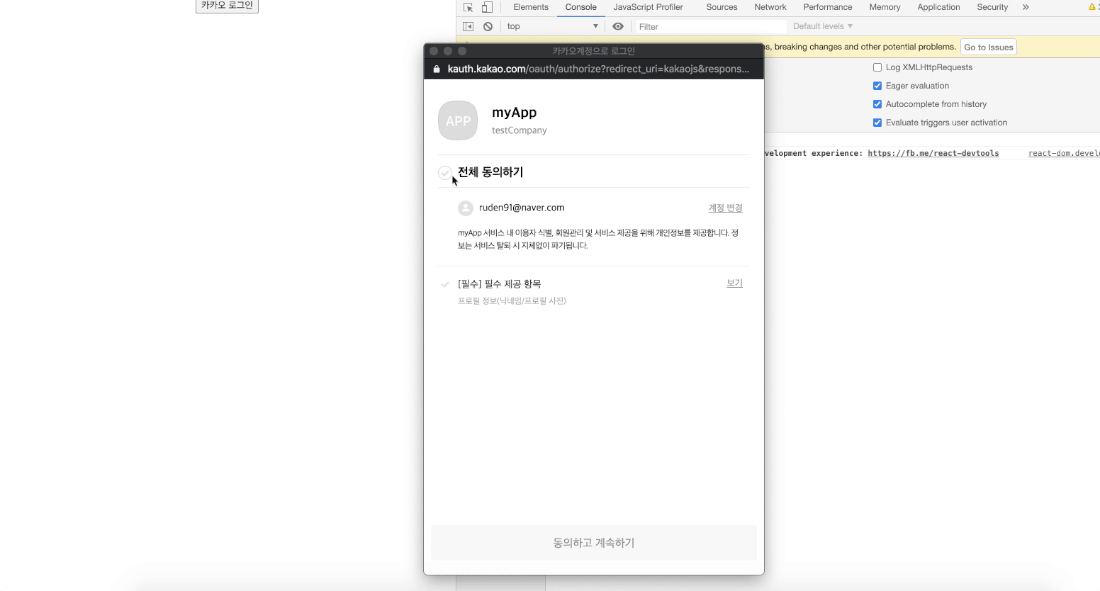The width and height of the screenshot is (1100, 591).
Task: Create live expression with eye icon
Action: coord(617,27)
